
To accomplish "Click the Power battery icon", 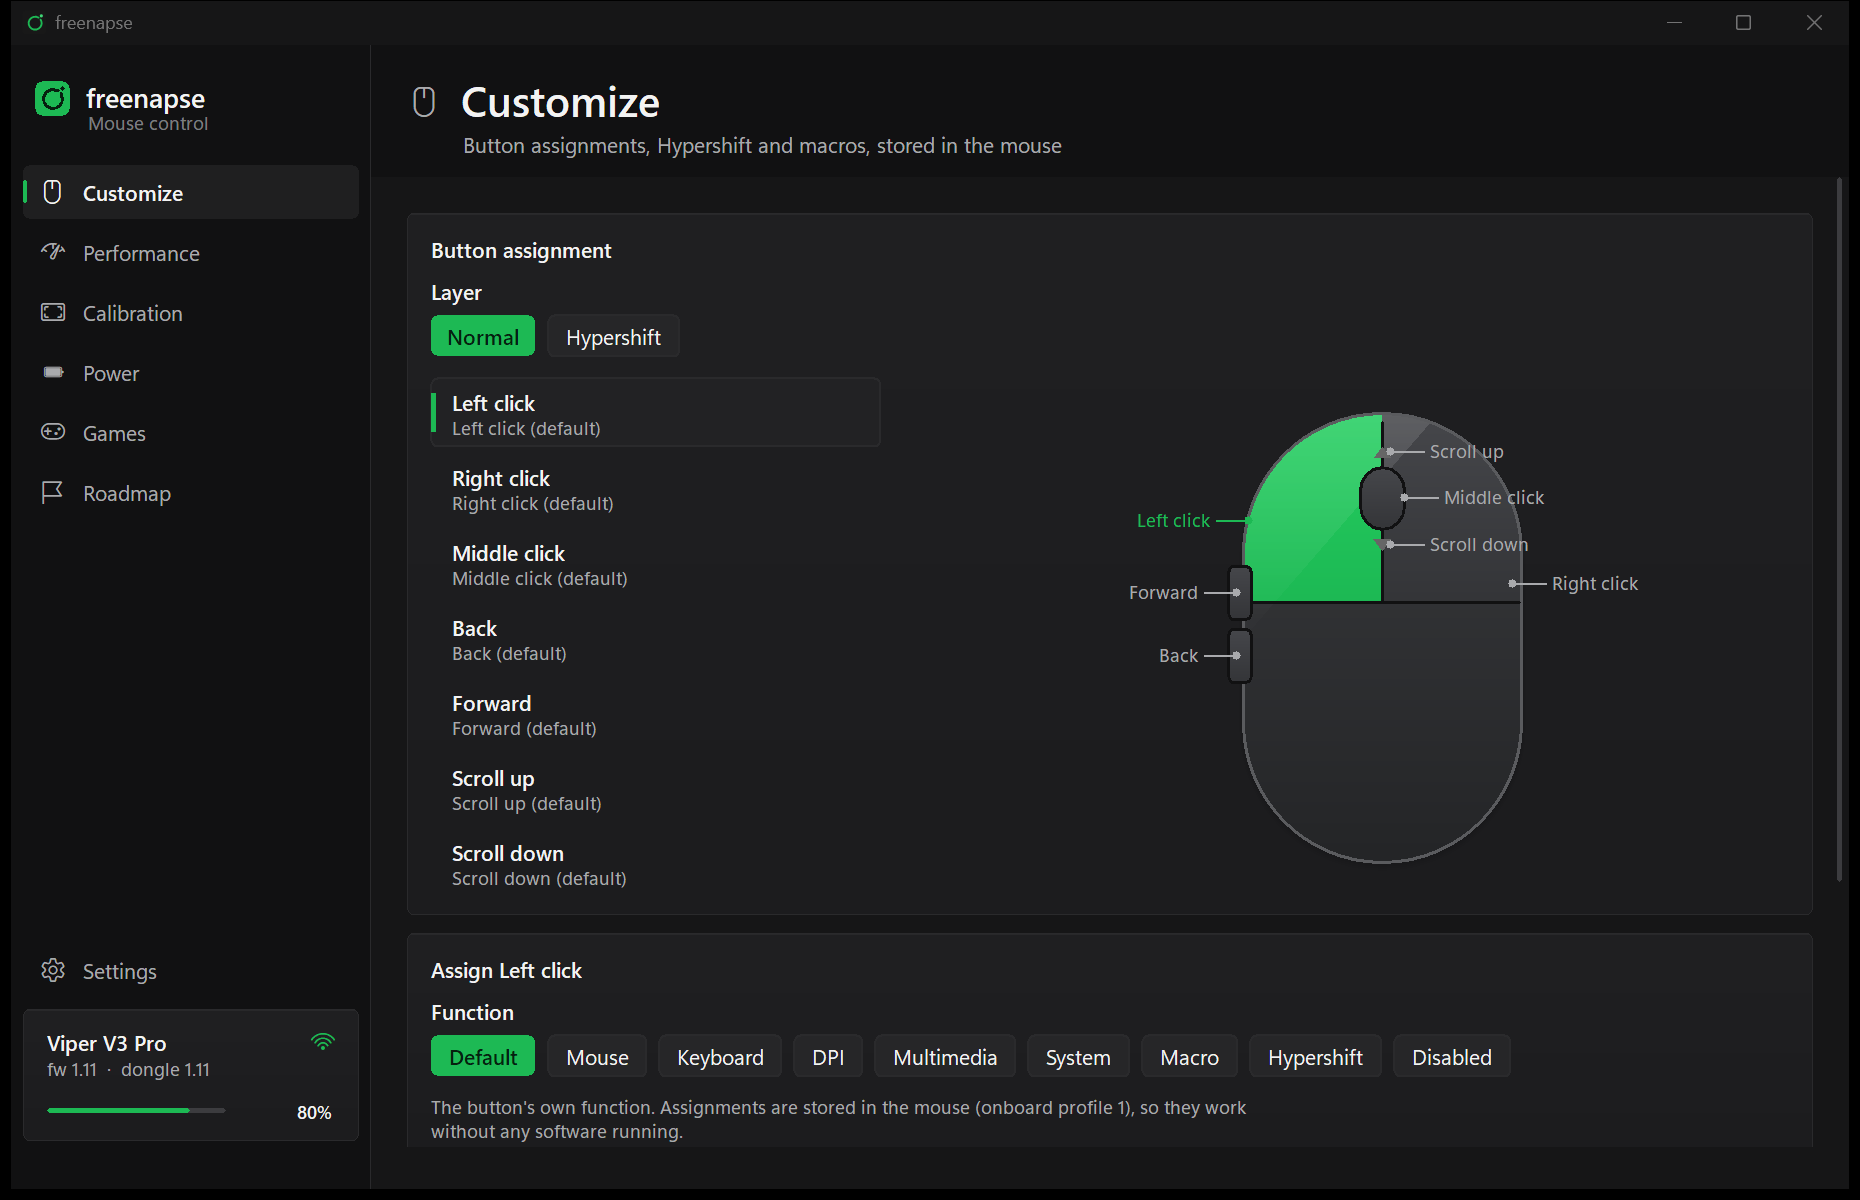I will pyautogui.click(x=53, y=372).
